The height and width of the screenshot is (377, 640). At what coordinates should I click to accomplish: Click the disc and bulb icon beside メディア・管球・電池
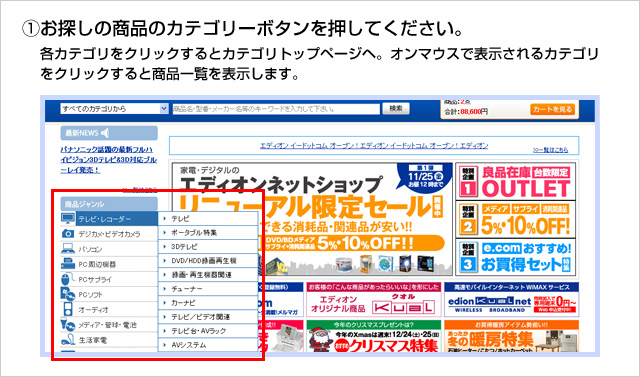(x=68, y=325)
